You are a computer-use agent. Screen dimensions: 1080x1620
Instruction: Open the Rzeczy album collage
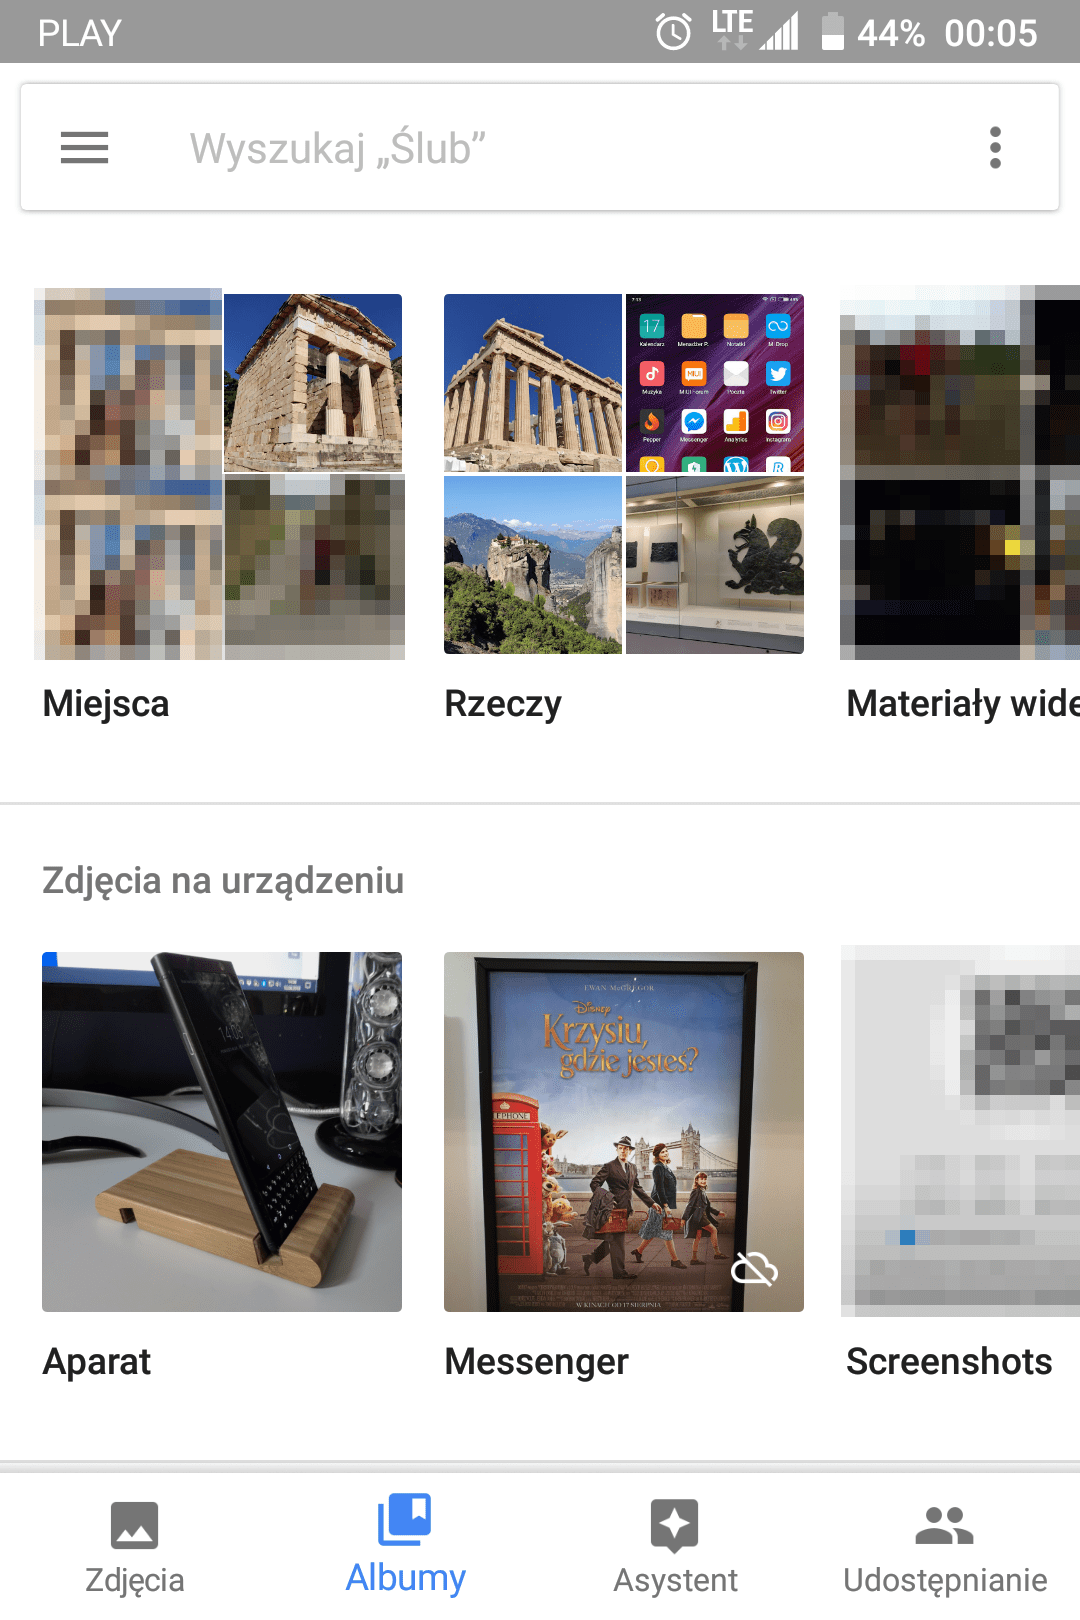click(624, 474)
